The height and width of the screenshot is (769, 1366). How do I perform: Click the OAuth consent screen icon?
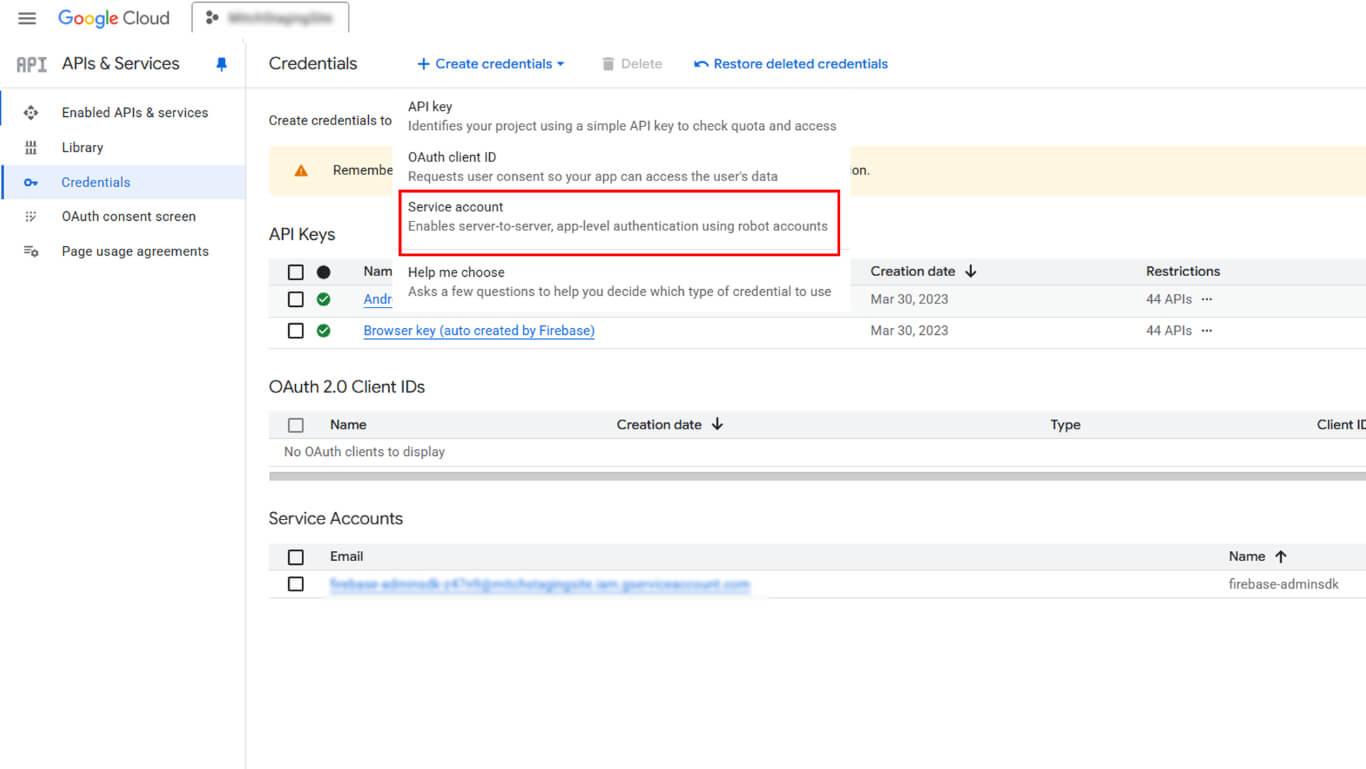[x=31, y=217]
